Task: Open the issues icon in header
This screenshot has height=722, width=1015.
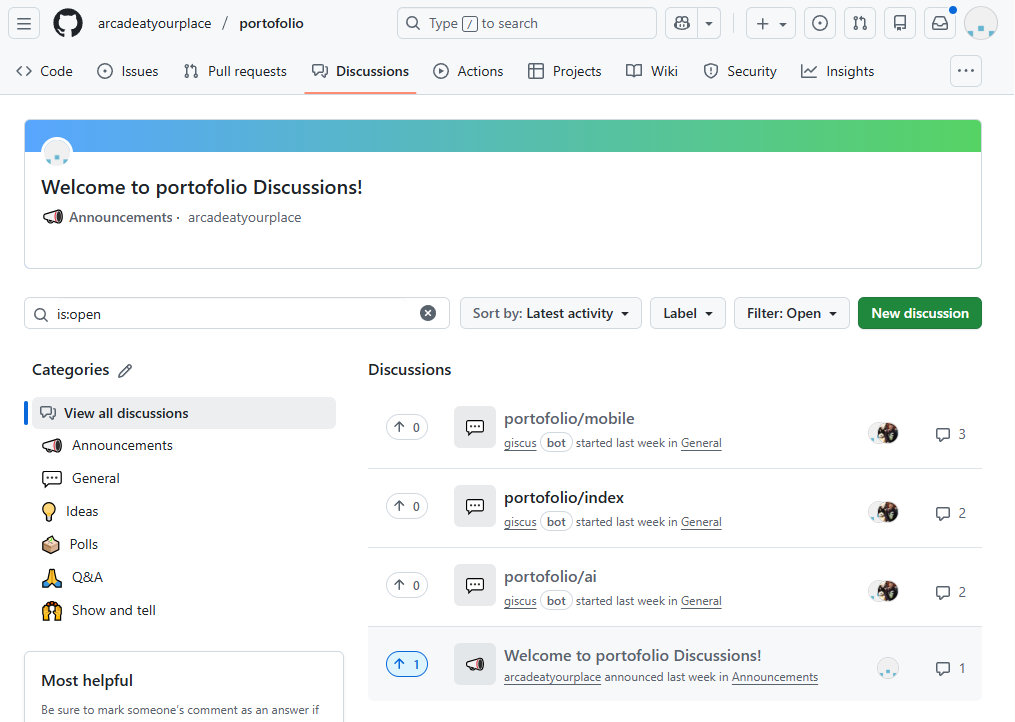Action: coord(820,23)
